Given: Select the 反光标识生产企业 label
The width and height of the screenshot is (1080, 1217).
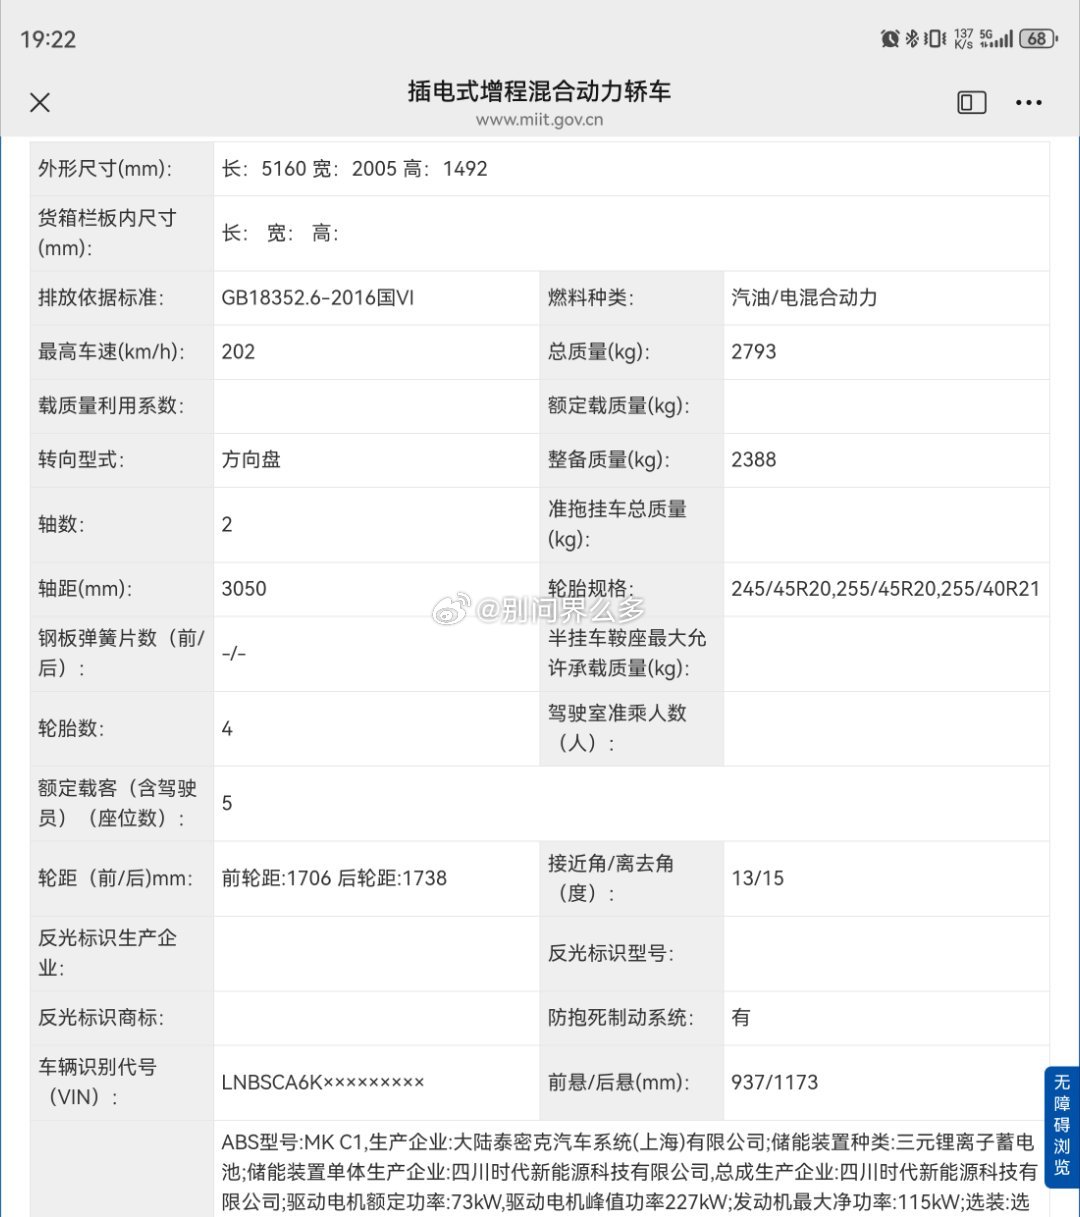Looking at the screenshot, I should tap(107, 952).
